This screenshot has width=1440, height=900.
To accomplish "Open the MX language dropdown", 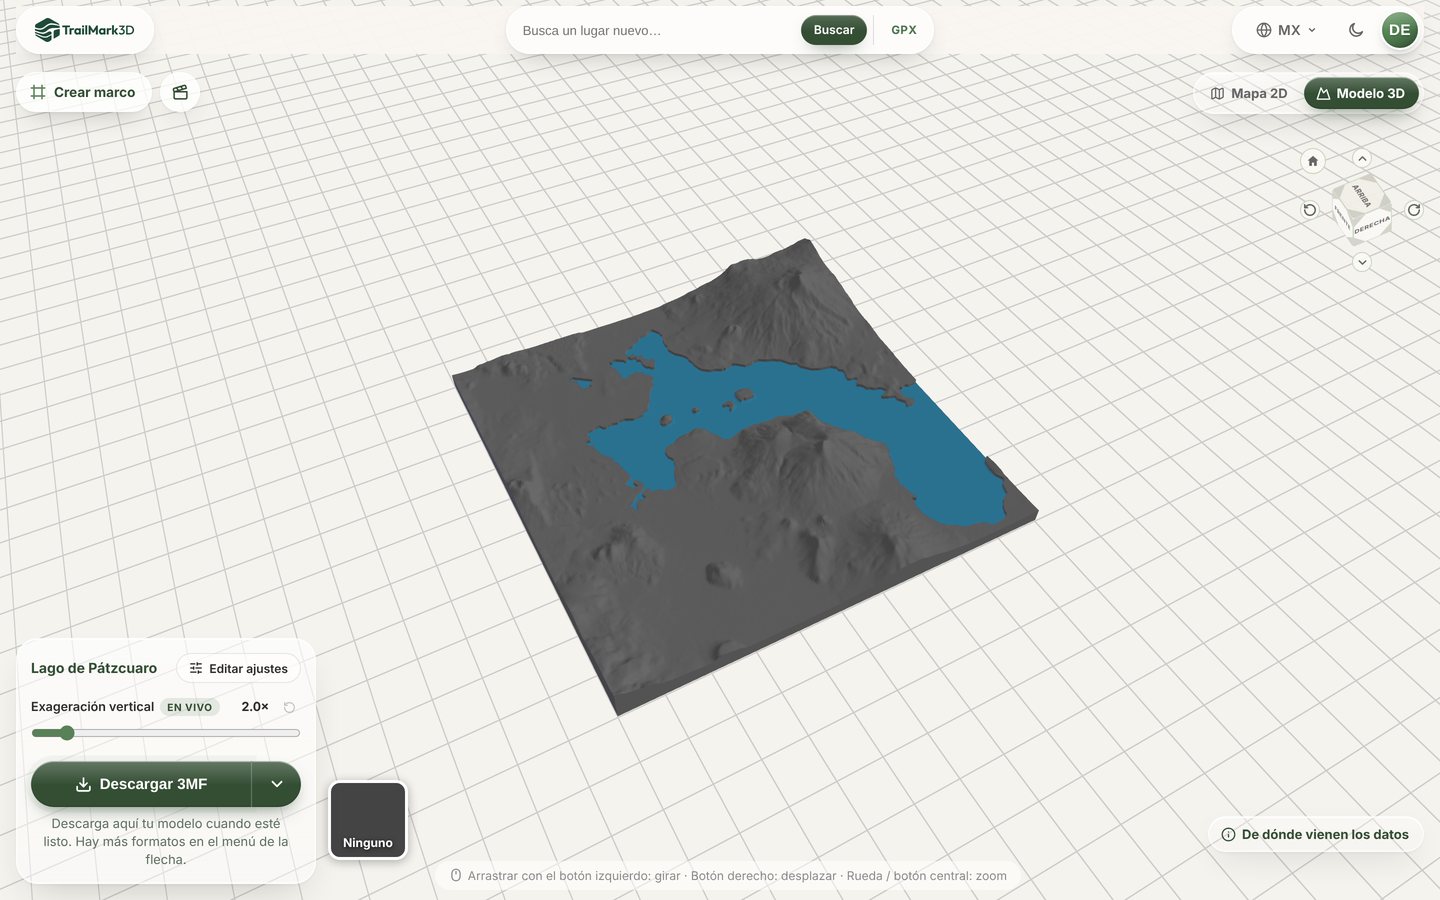I will [x=1287, y=30].
